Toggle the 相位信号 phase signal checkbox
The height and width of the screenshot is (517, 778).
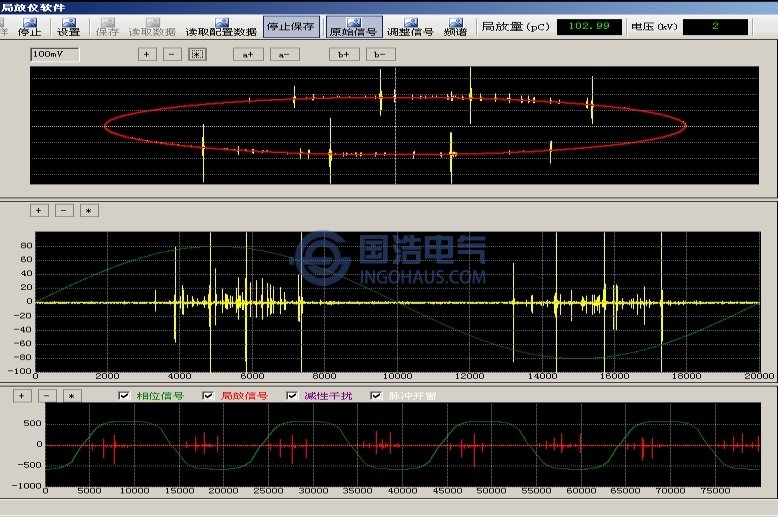124,396
